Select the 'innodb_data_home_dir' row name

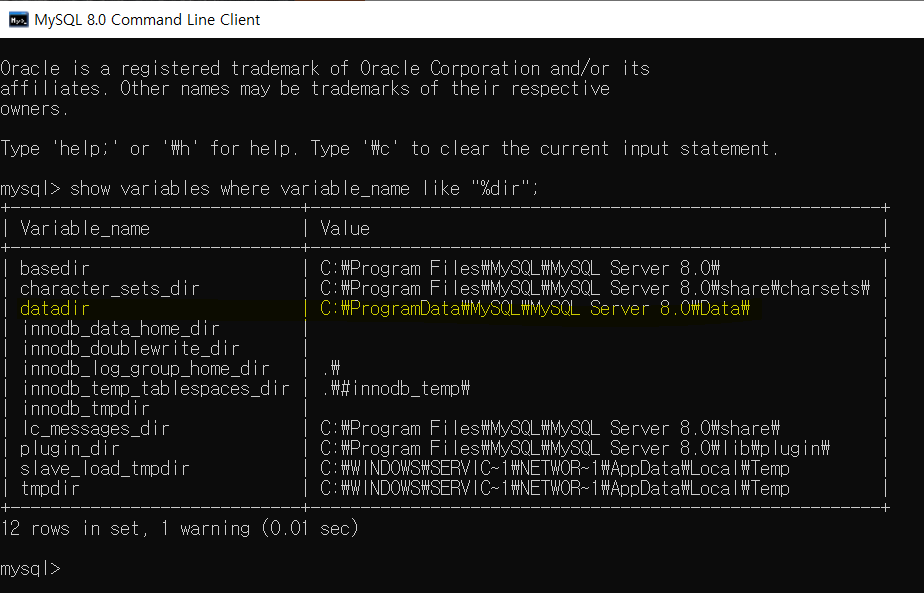pyautogui.click(x=121, y=329)
